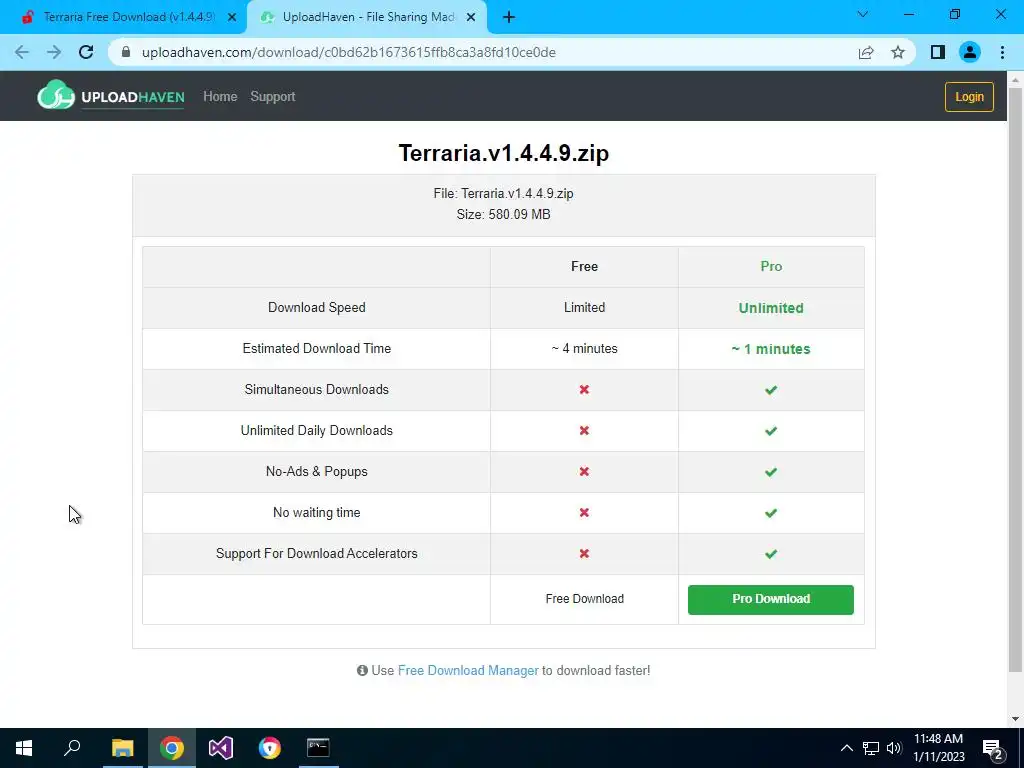Viewport: 1024px width, 768px height.
Task: Click the green check for Unlimited Daily Downloads
Action: pos(771,431)
